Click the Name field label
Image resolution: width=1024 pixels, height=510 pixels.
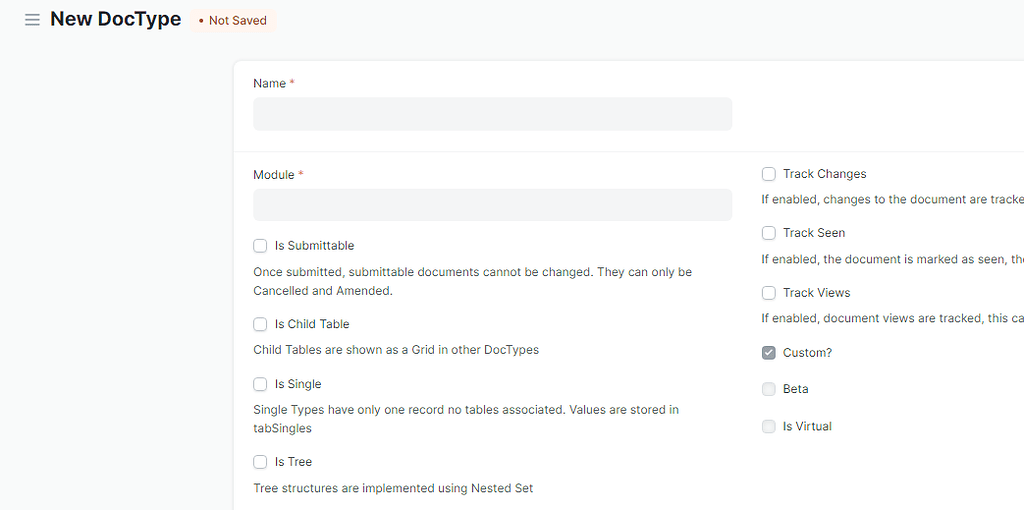pos(270,84)
